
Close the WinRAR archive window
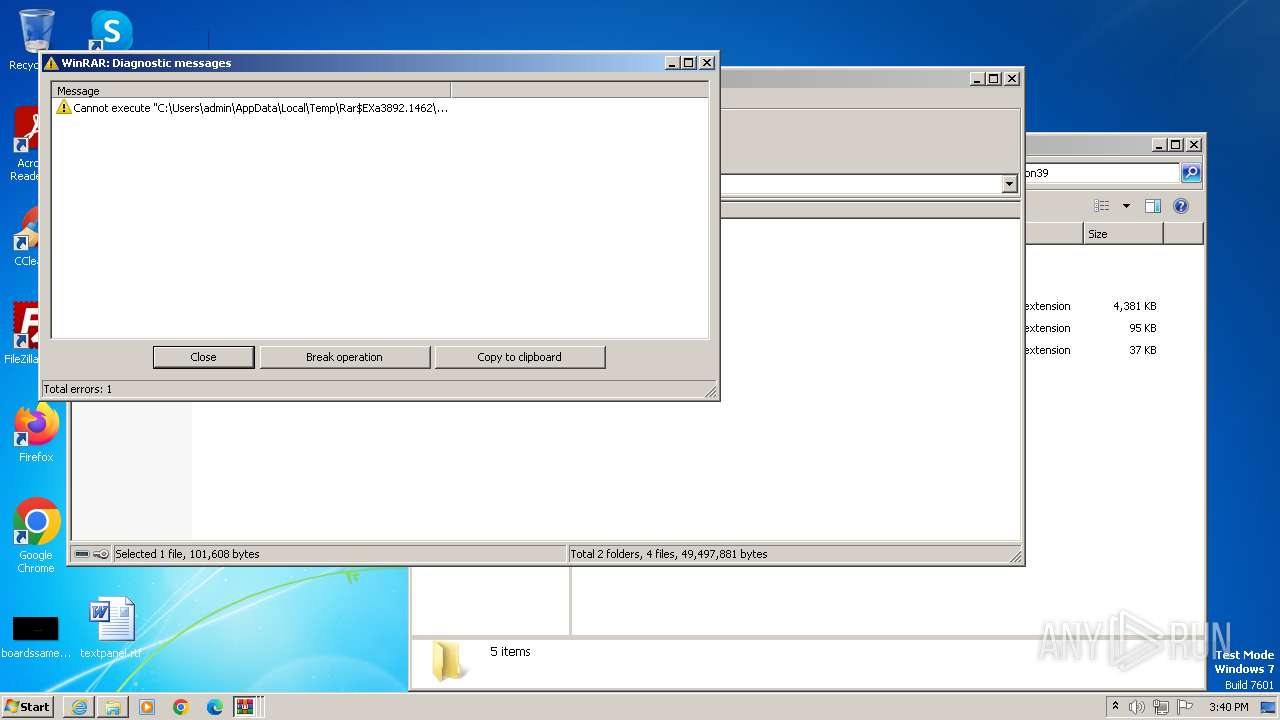click(x=1012, y=78)
